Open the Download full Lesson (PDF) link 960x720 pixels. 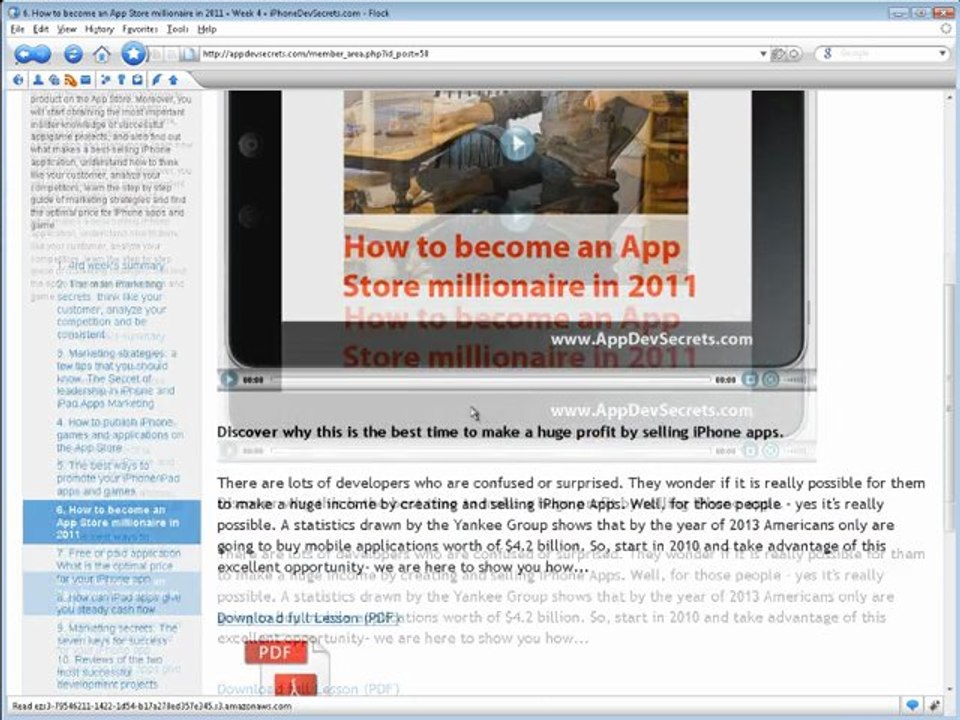tap(308, 618)
